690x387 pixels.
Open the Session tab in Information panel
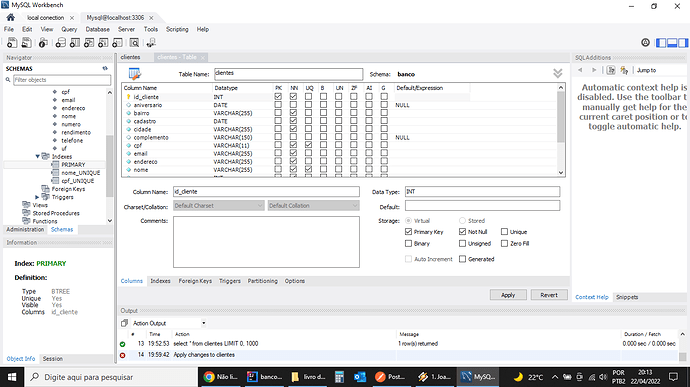tap(53, 359)
